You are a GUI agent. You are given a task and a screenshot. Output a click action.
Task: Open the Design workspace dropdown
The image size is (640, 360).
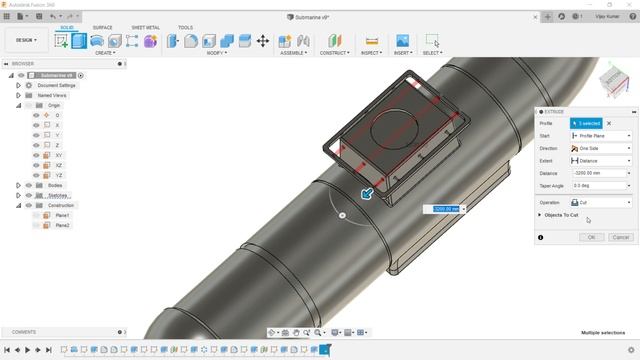(26, 40)
